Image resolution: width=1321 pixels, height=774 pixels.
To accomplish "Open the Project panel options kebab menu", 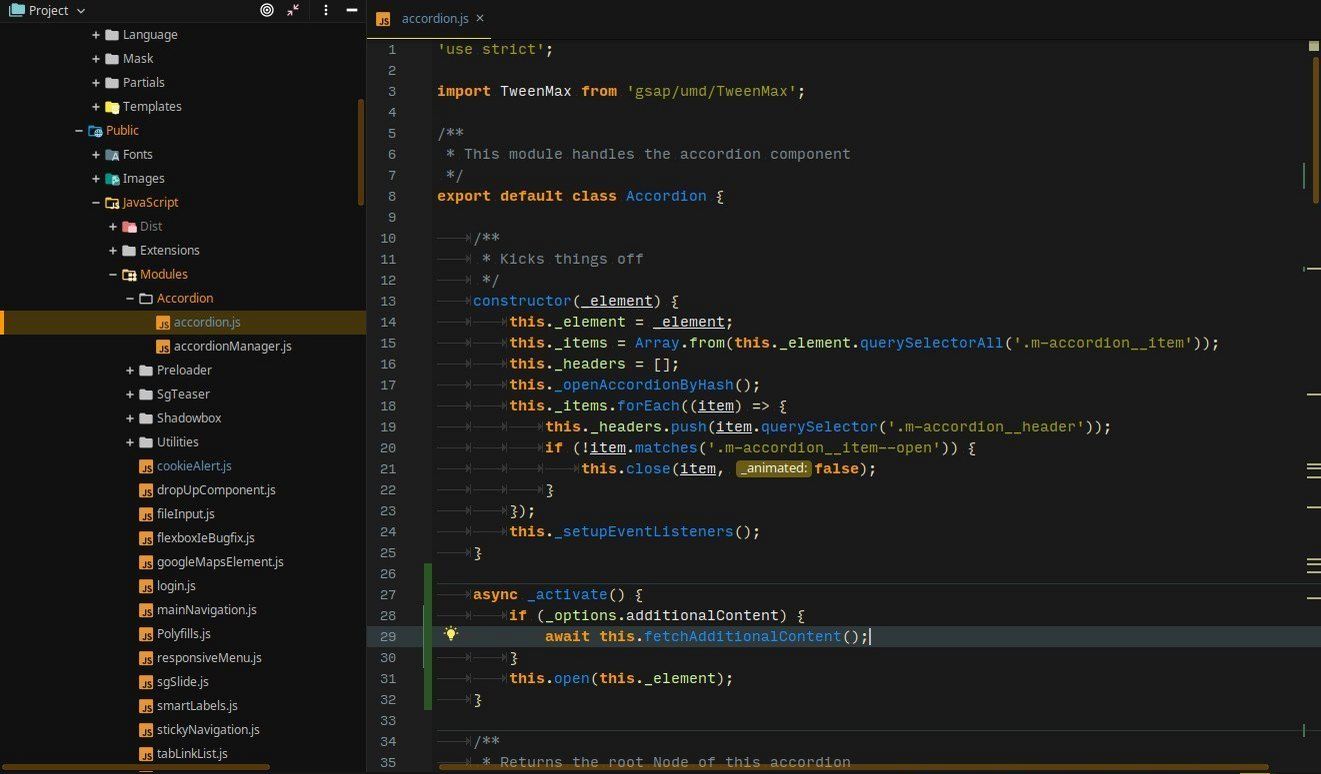I will [x=325, y=10].
